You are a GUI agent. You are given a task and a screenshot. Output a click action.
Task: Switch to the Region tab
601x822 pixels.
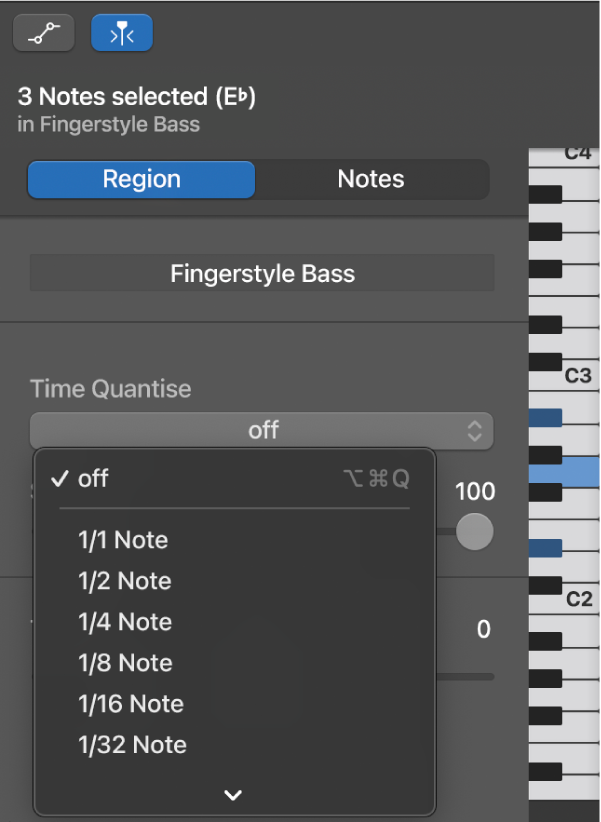pos(140,179)
